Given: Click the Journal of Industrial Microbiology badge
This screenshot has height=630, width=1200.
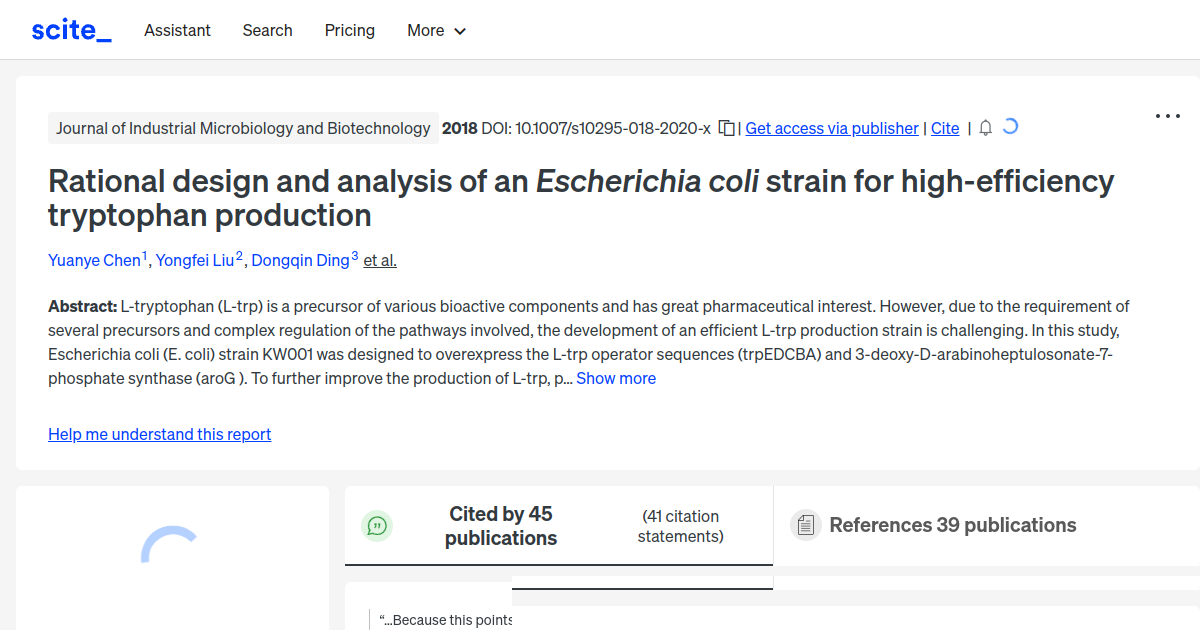Looking at the screenshot, I should pos(243,128).
